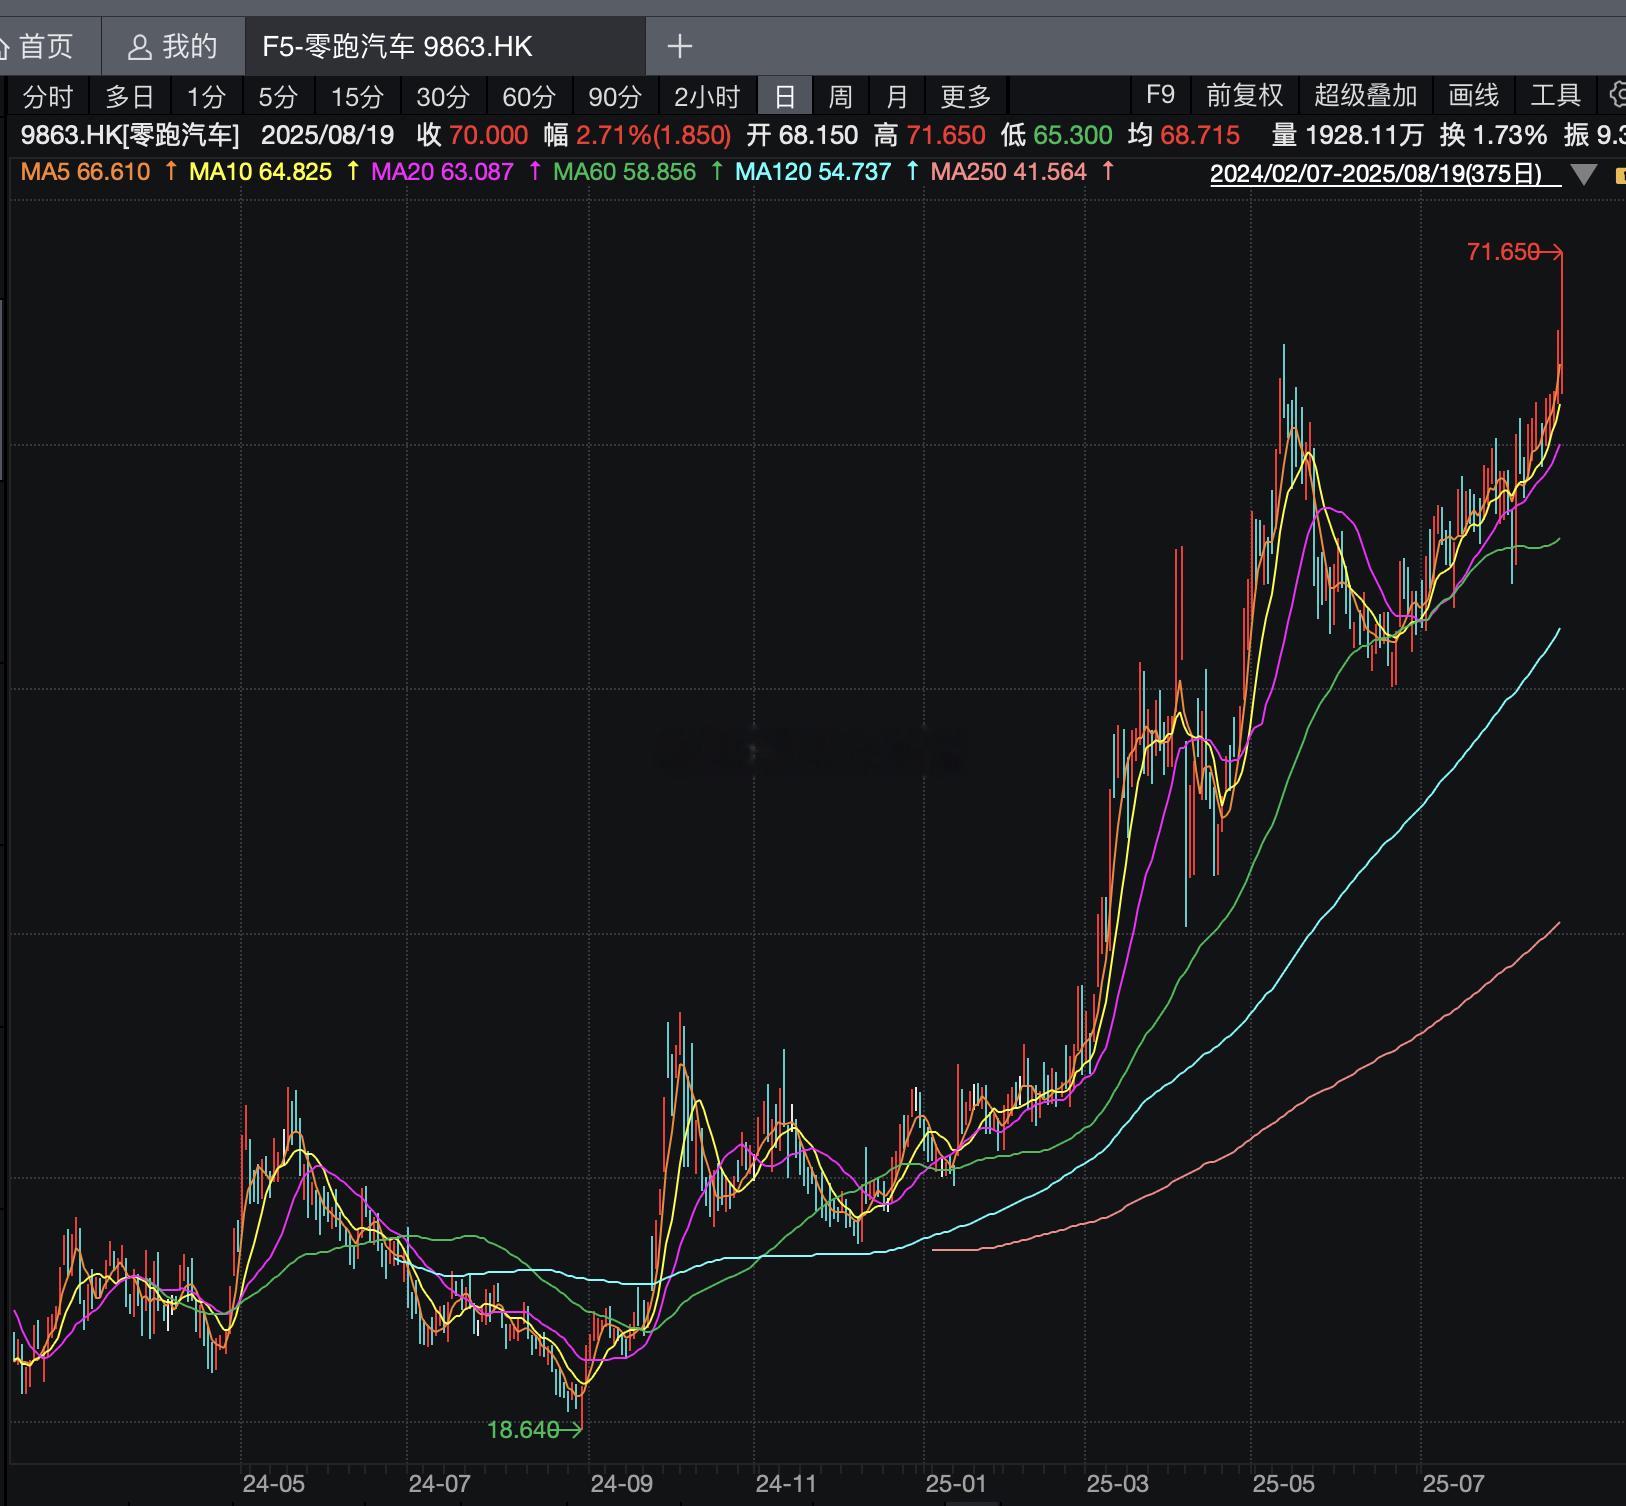Click the average price 68.715
This screenshot has width=1626, height=1506.
1200,135
